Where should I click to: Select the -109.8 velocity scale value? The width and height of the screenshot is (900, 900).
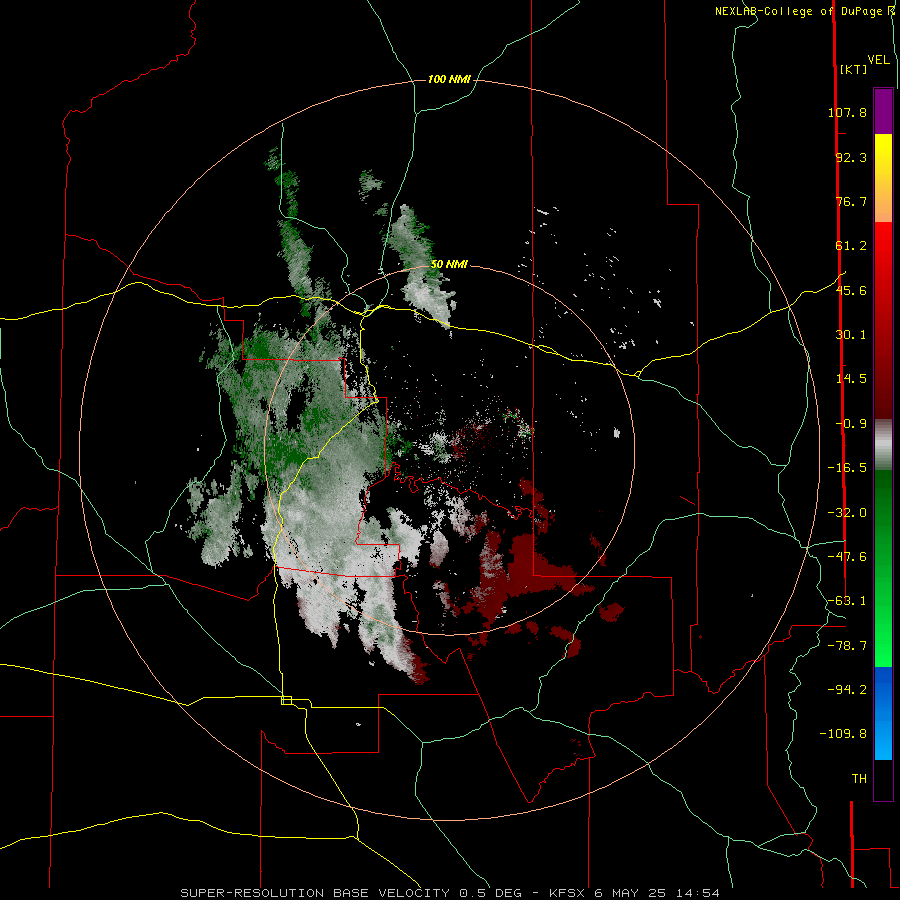pos(843,734)
